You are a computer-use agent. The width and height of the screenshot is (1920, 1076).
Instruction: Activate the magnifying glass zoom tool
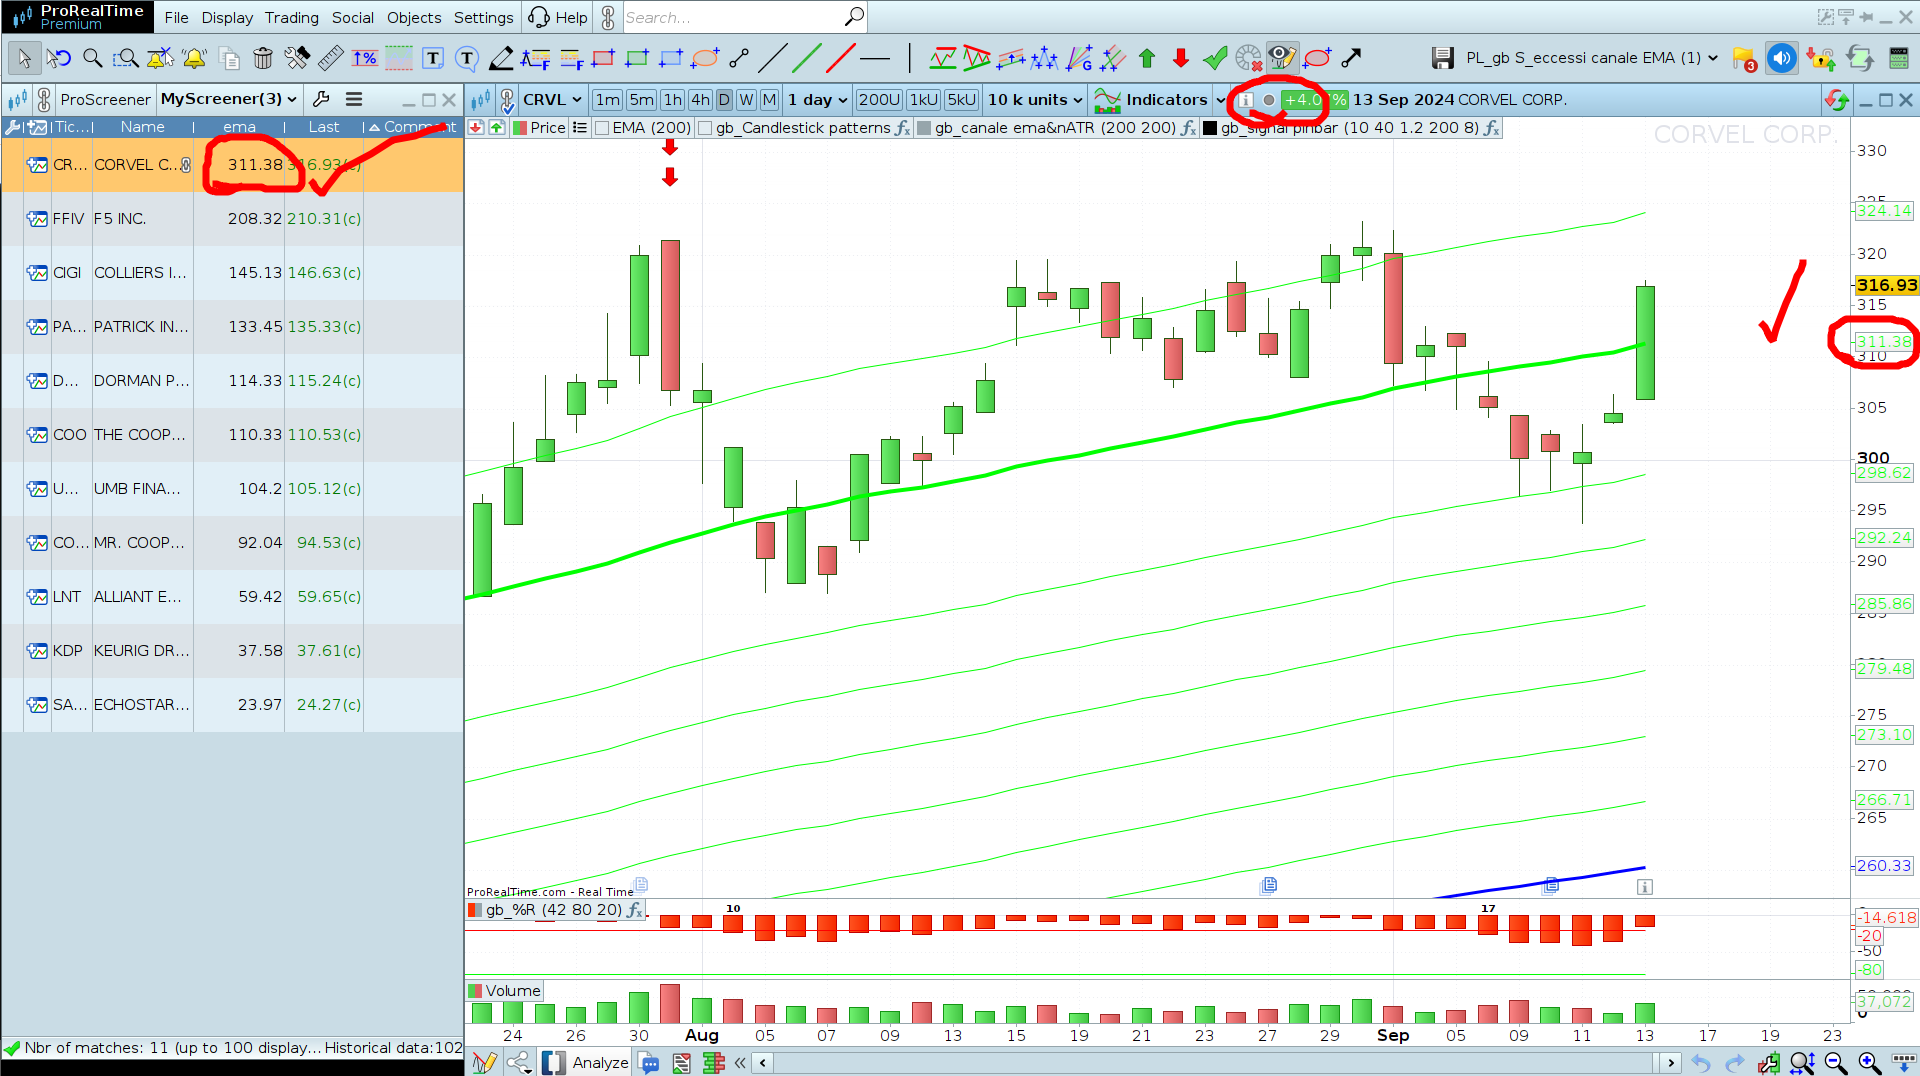click(93, 58)
